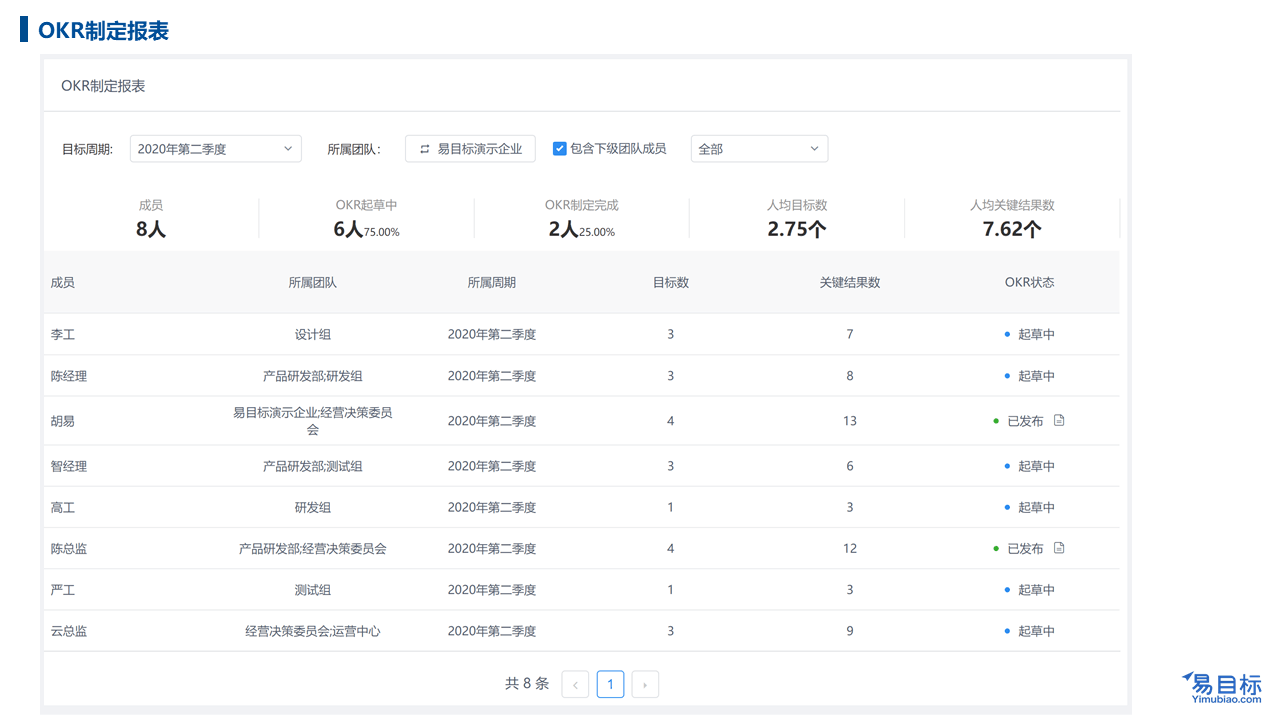Click the OKR制定完成 2人 summary stat
Image resolution: width=1280 pixels, height=720 pixels.
[x=582, y=219]
